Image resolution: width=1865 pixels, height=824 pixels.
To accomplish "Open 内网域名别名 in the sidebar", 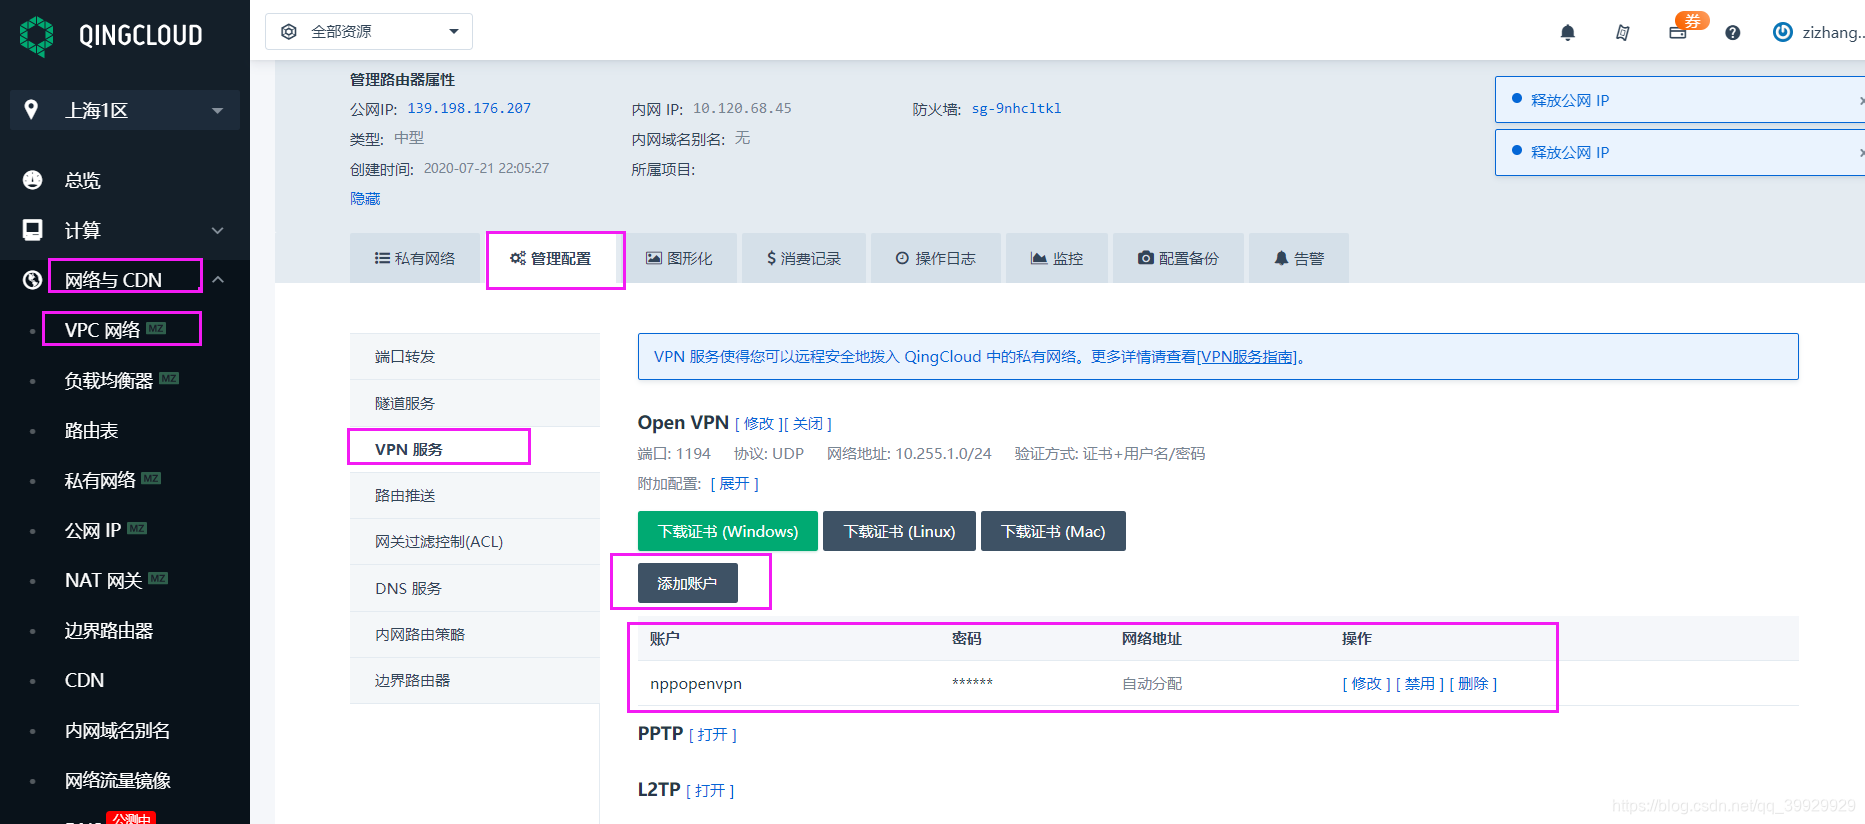I will 118,730.
